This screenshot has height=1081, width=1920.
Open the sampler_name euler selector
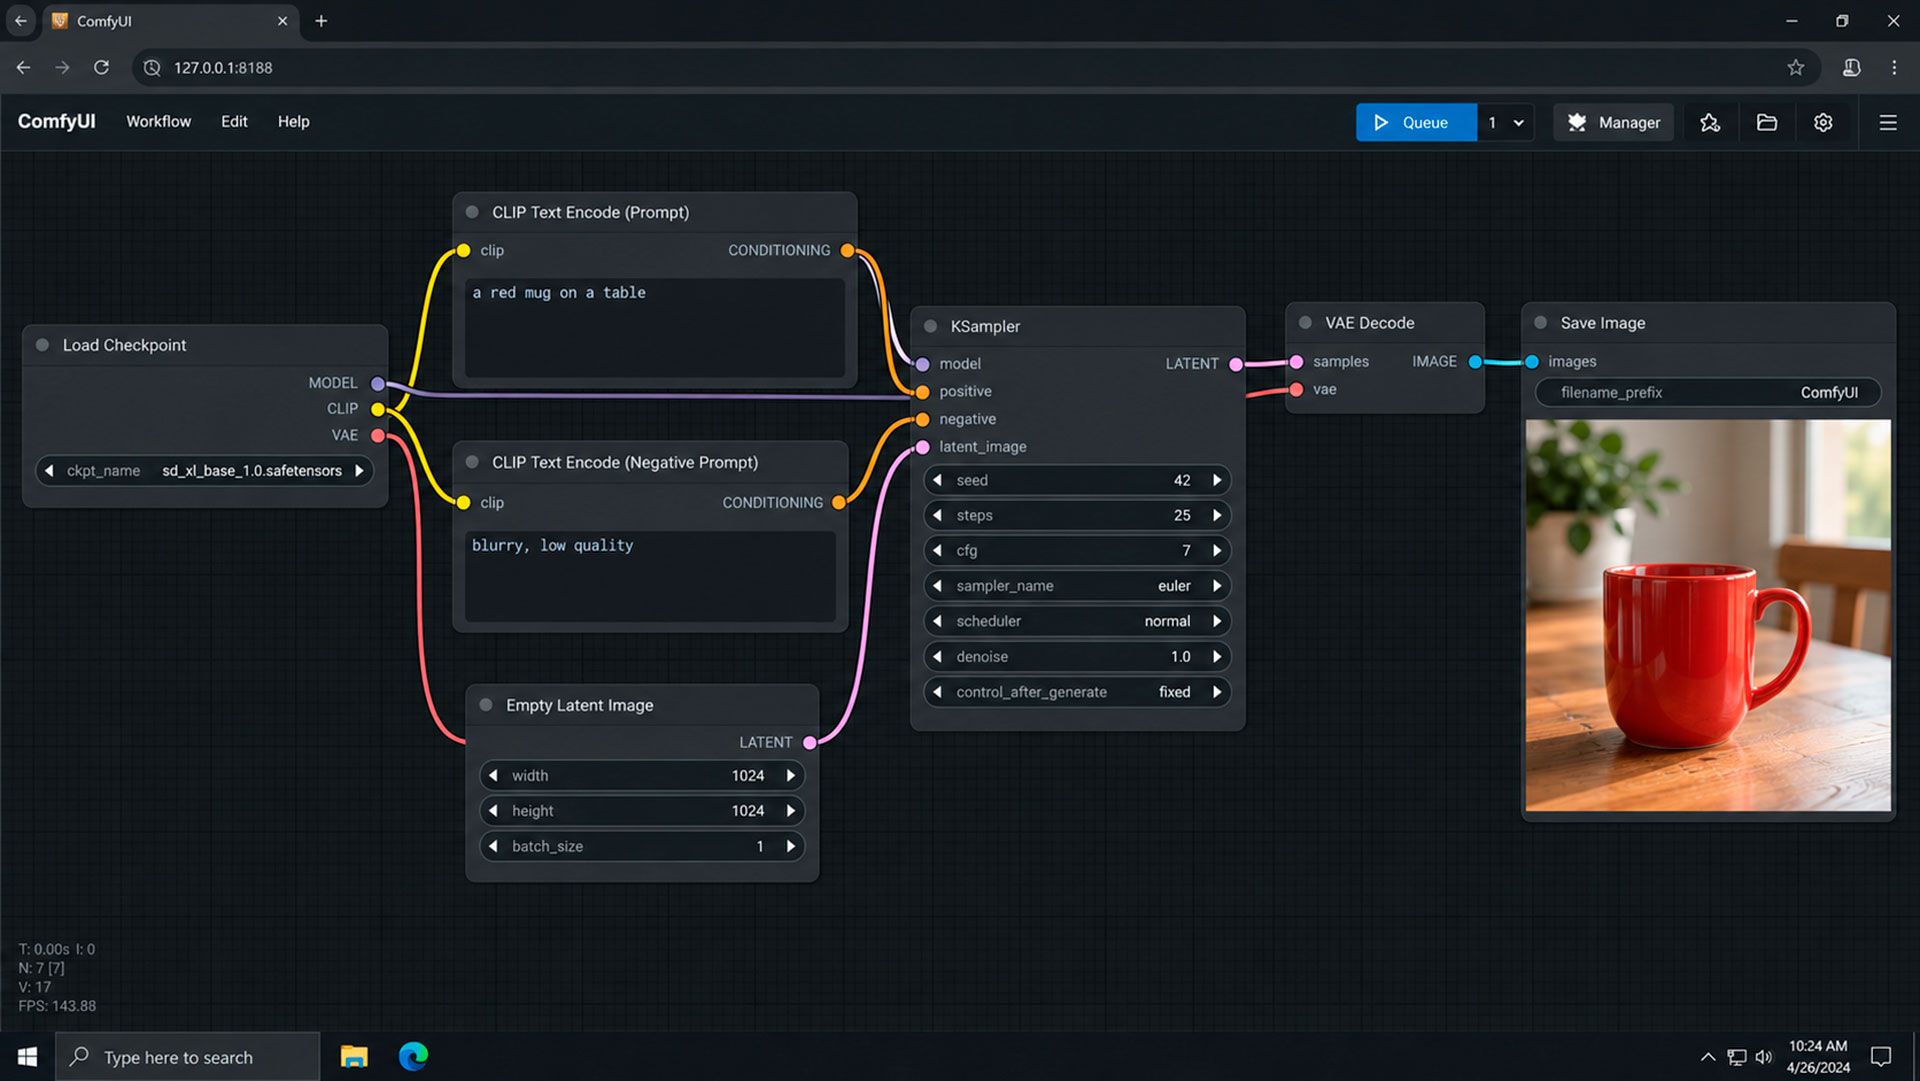(x=1077, y=586)
